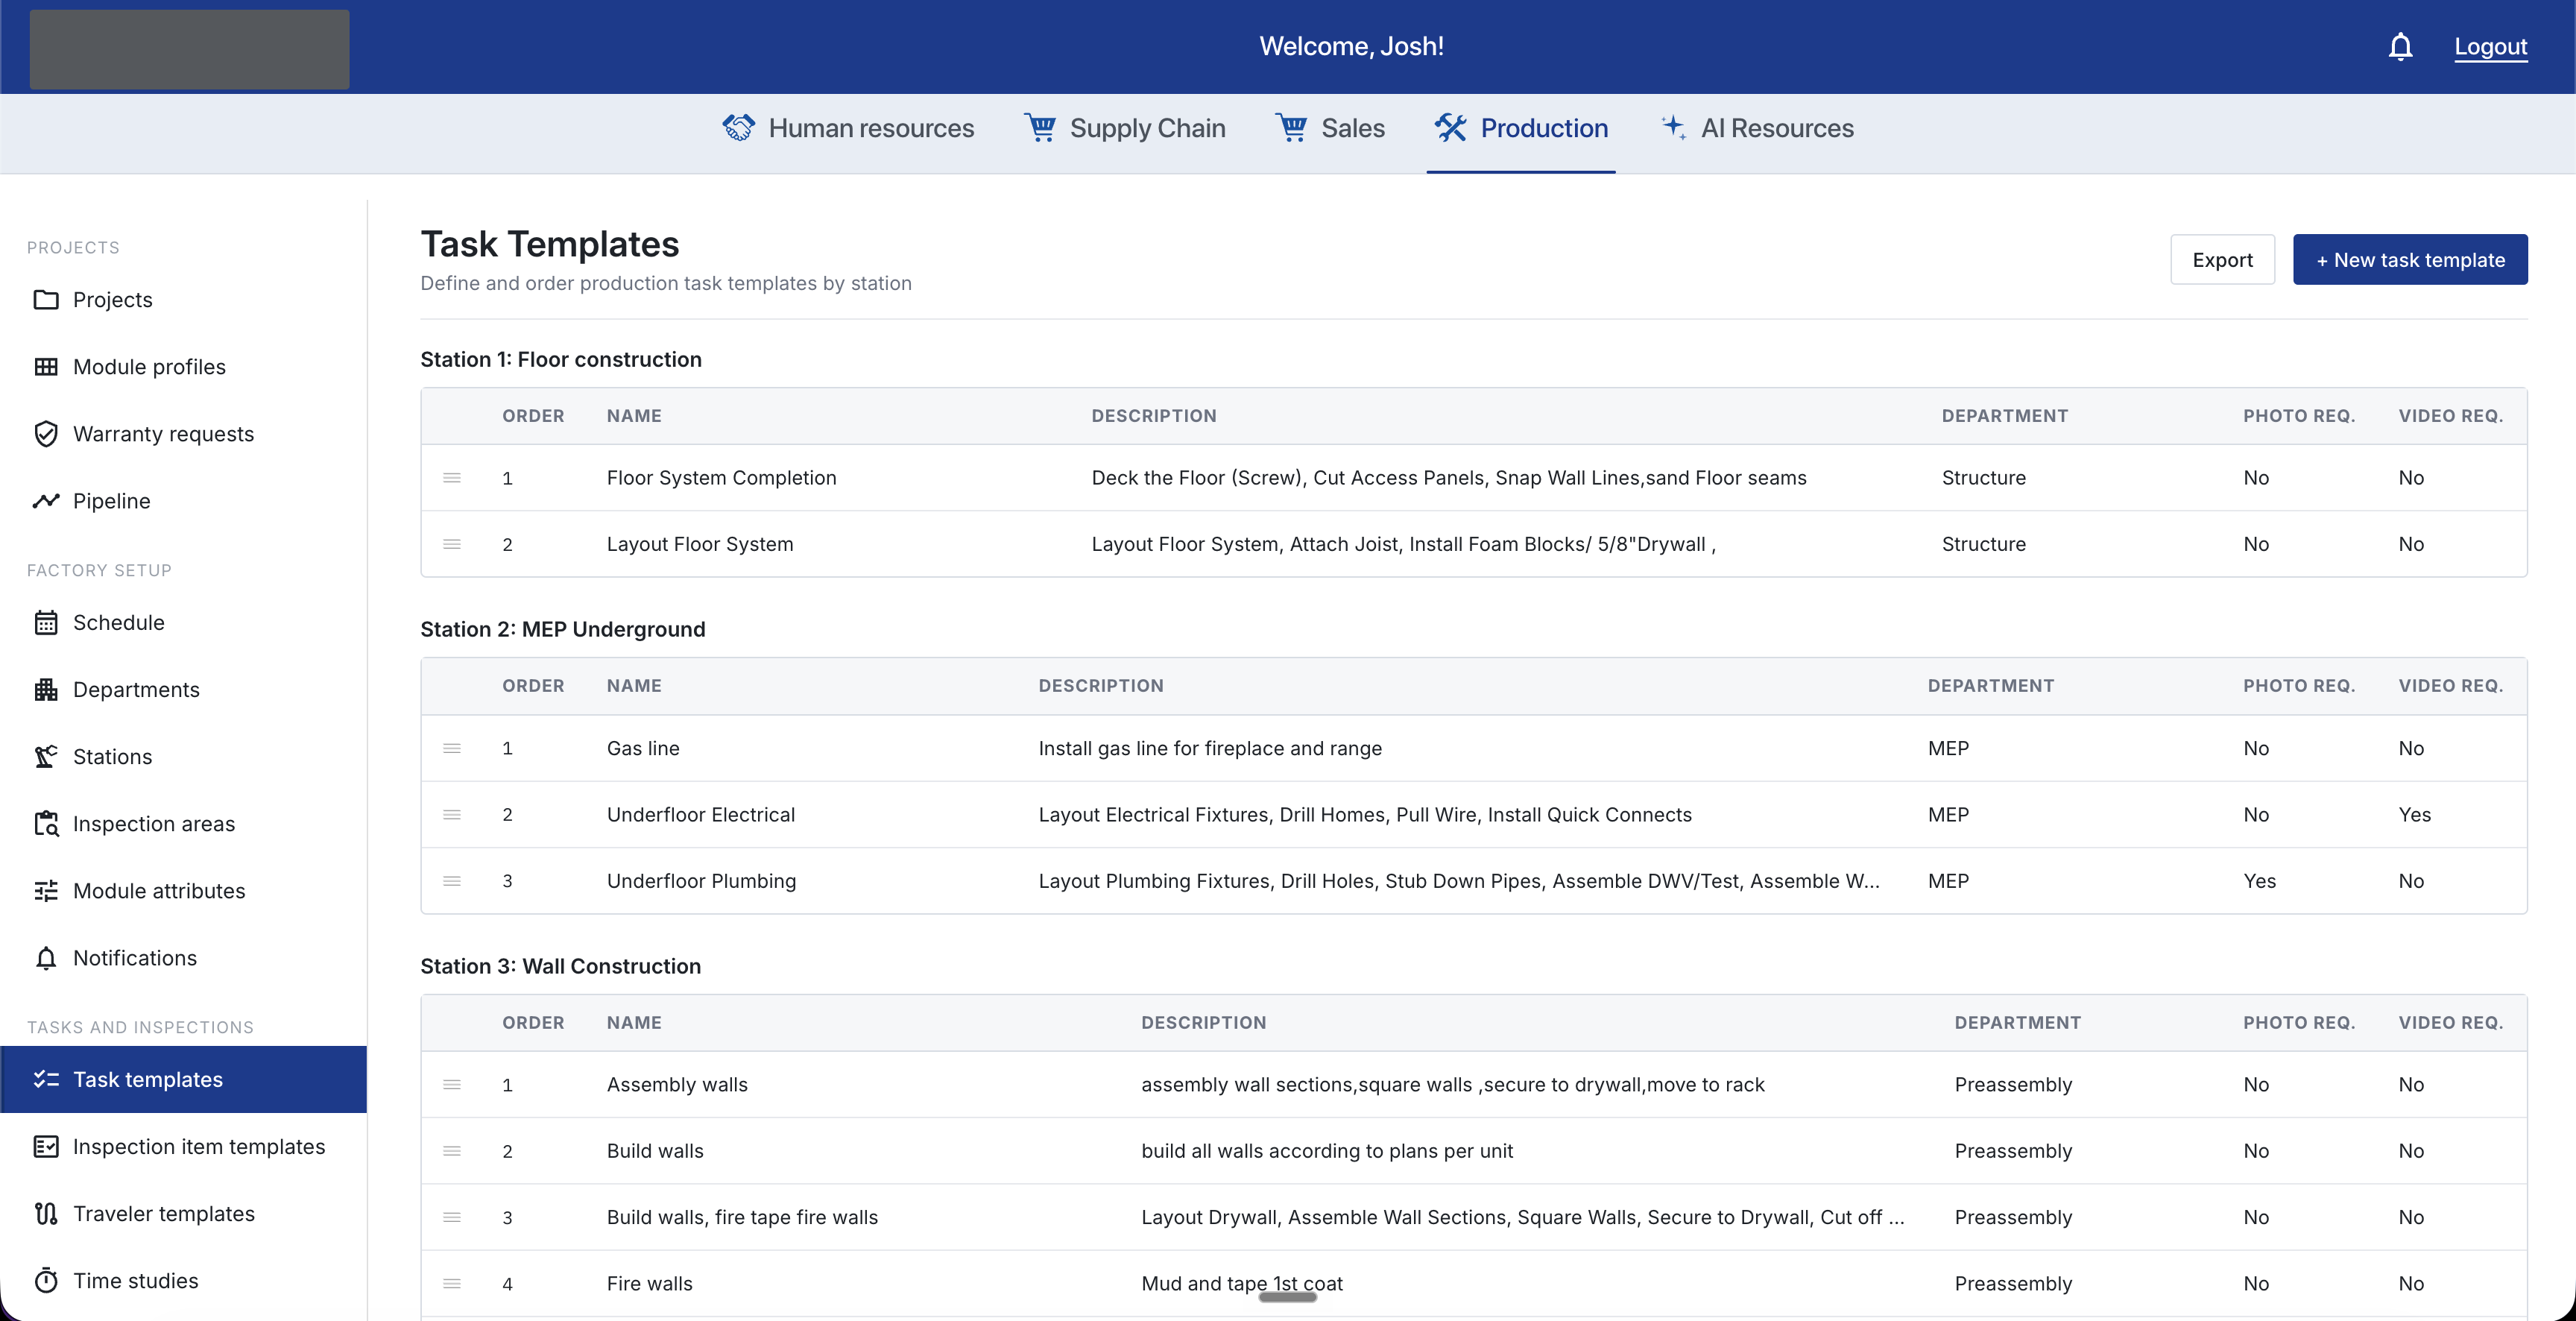Viewport: 2576px width, 1321px height.
Task: Click the Module profiles grid icon
Action: tap(46, 366)
